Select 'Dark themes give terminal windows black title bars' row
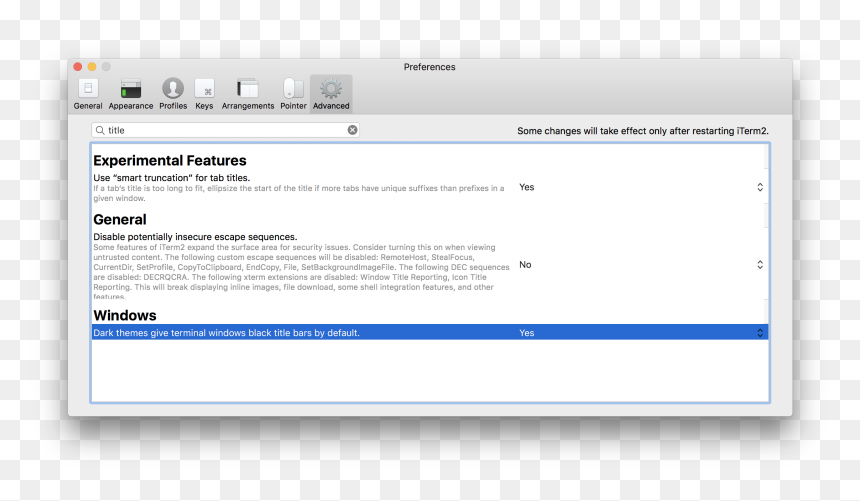The height and width of the screenshot is (501, 860). click(429, 333)
